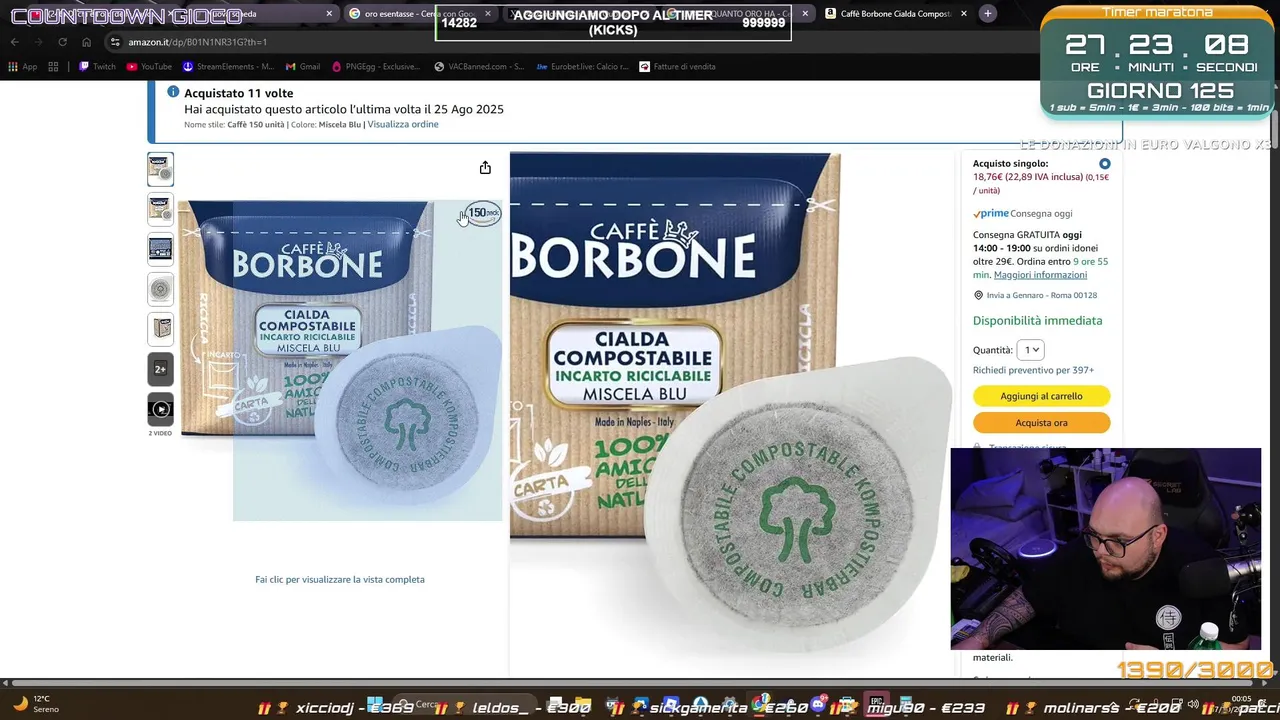Click the 150 pcs badge on product image
This screenshot has width=1280, height=720.
[483, 213]
